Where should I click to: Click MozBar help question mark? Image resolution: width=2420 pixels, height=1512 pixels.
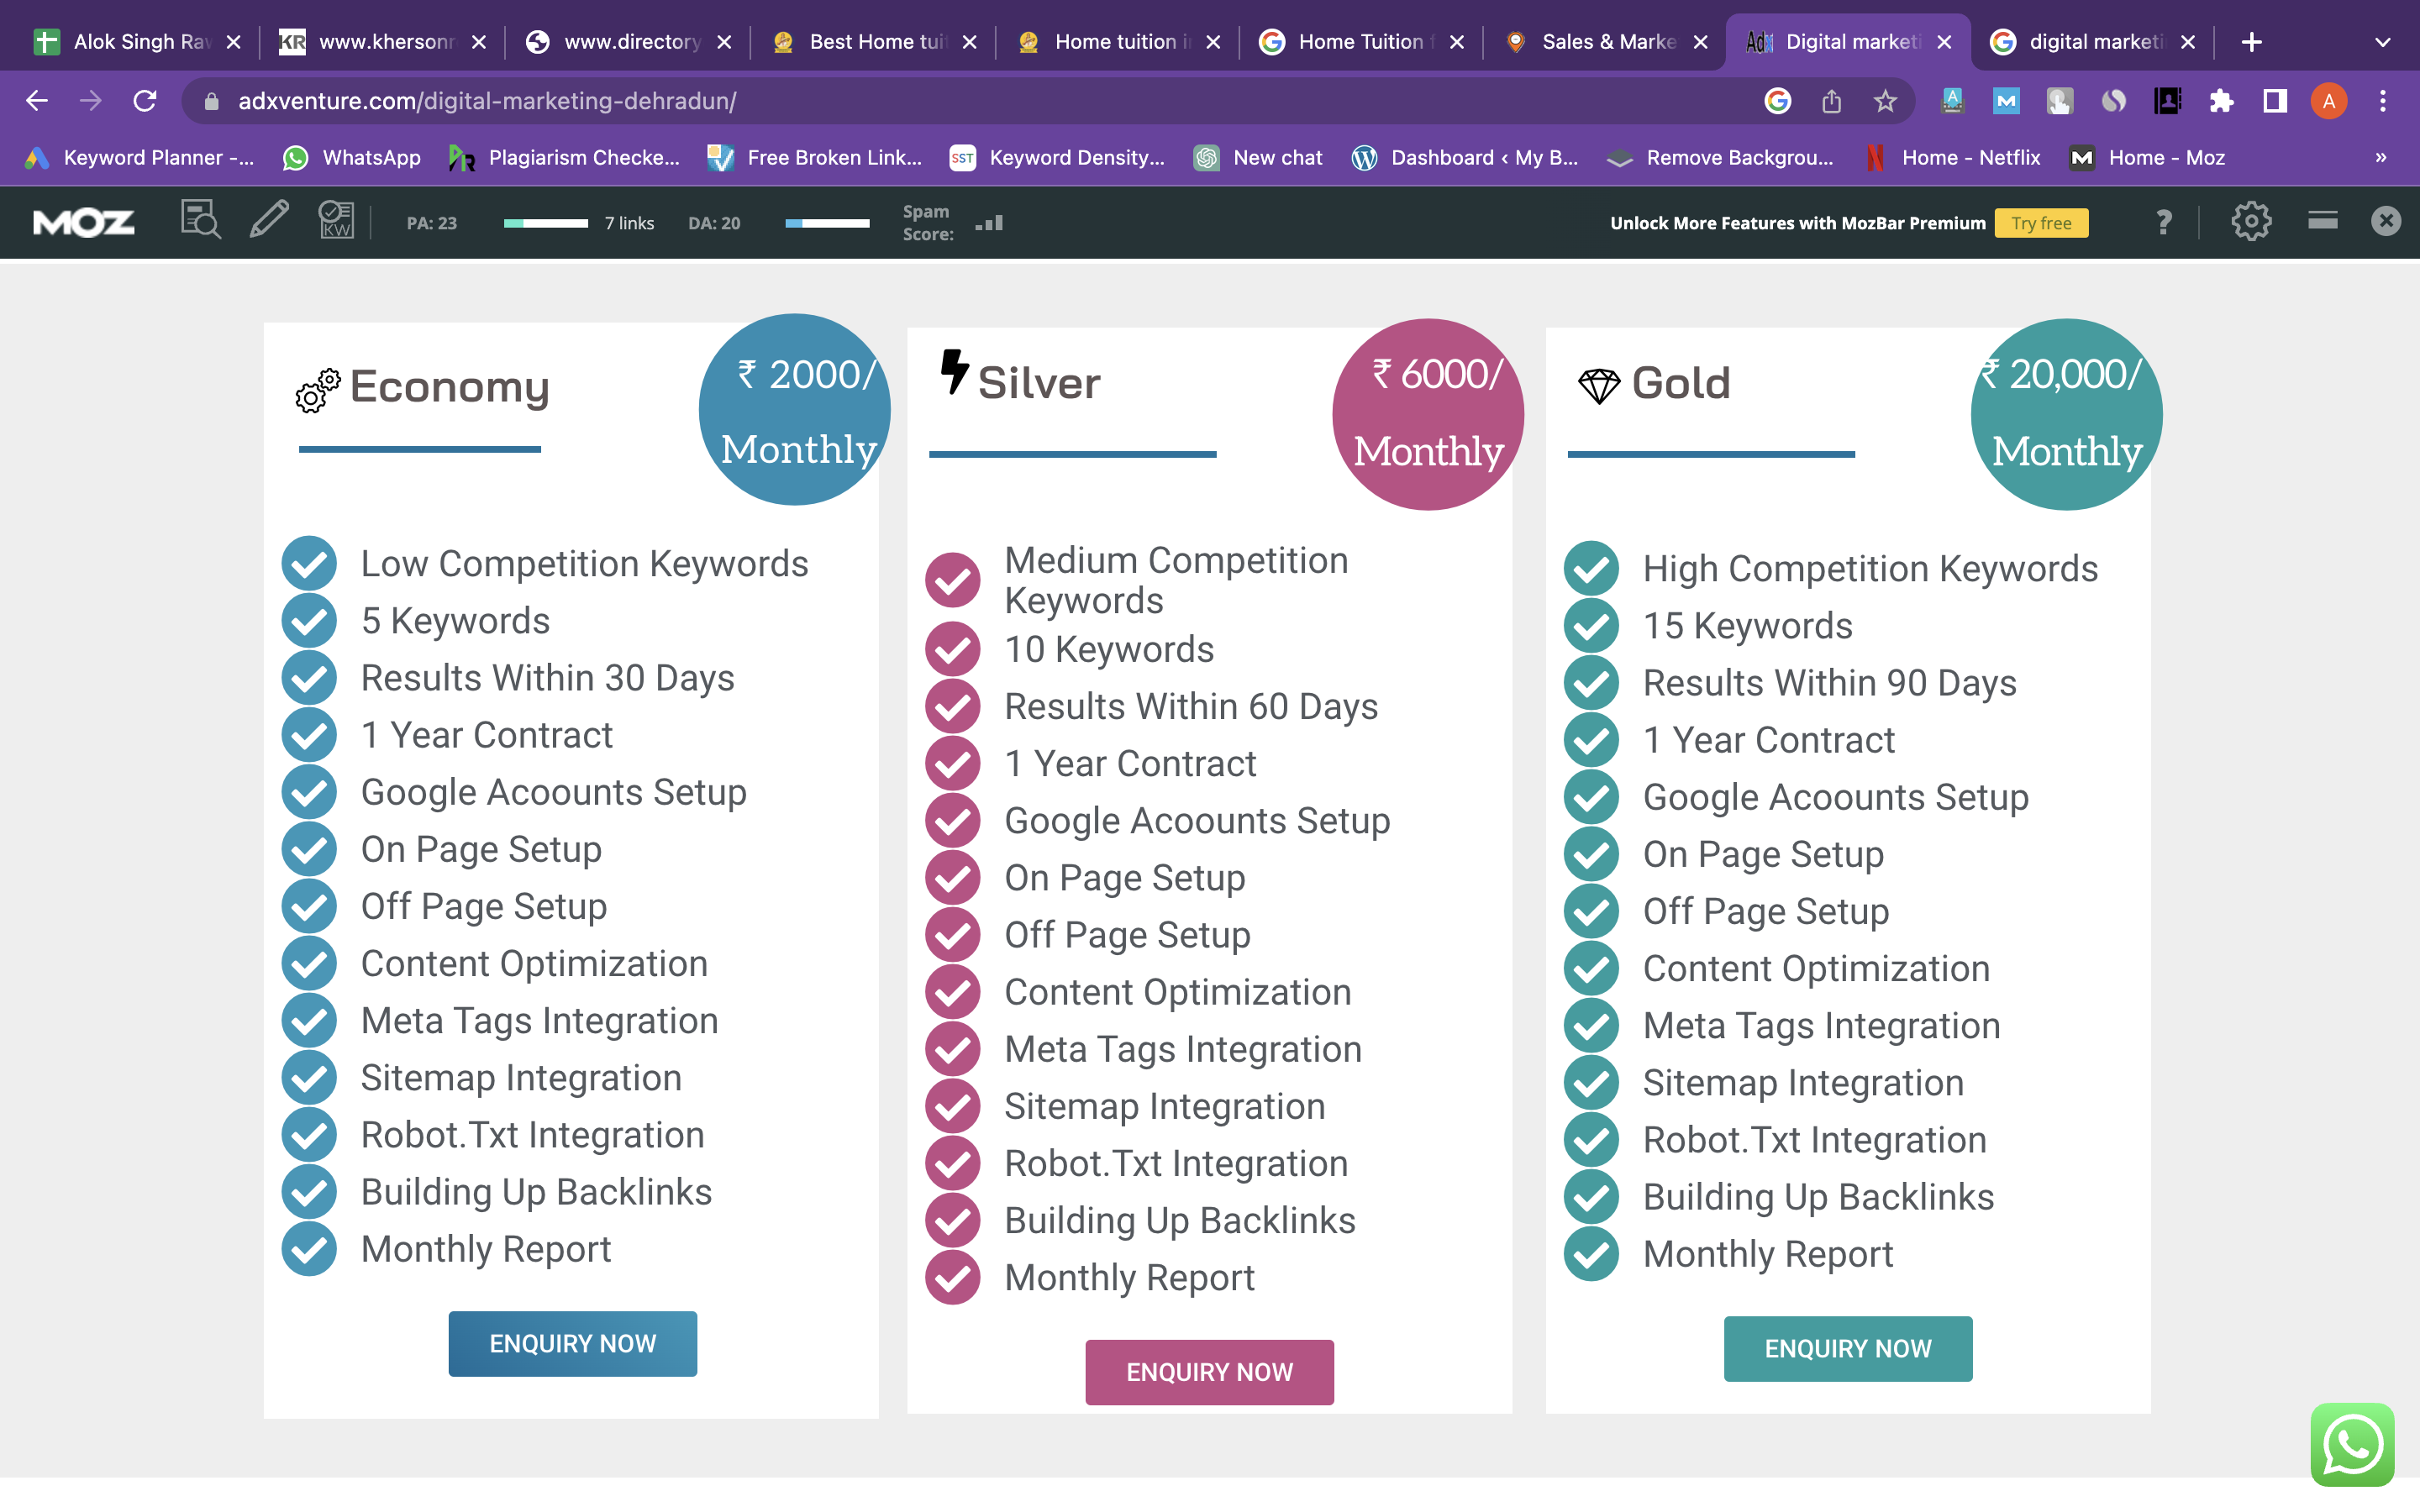[x=2163, y=221]
